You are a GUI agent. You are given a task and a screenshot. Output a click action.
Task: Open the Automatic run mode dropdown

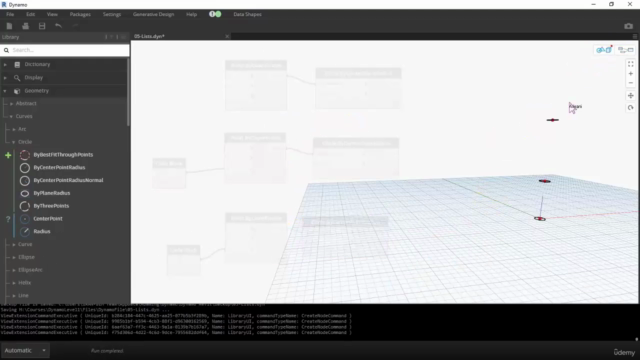tap(25, 350)
